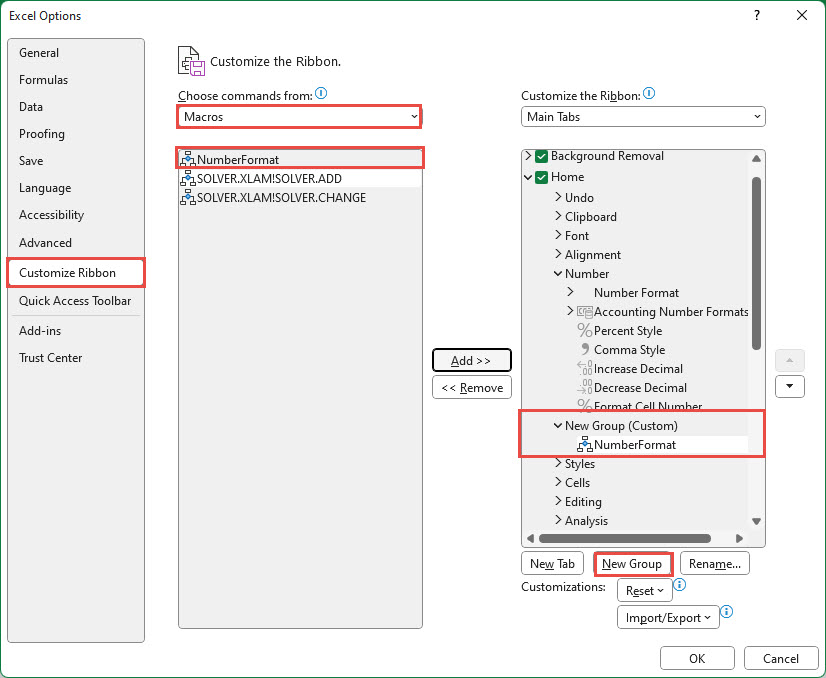Select the SOLVER.ADD macro icon
Screen dimensions: 826x678
click(x=188, y=178)
